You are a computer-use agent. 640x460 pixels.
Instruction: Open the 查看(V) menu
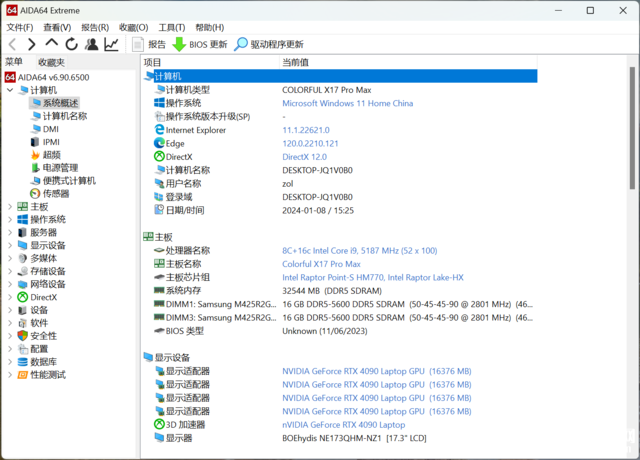point(57,27)
